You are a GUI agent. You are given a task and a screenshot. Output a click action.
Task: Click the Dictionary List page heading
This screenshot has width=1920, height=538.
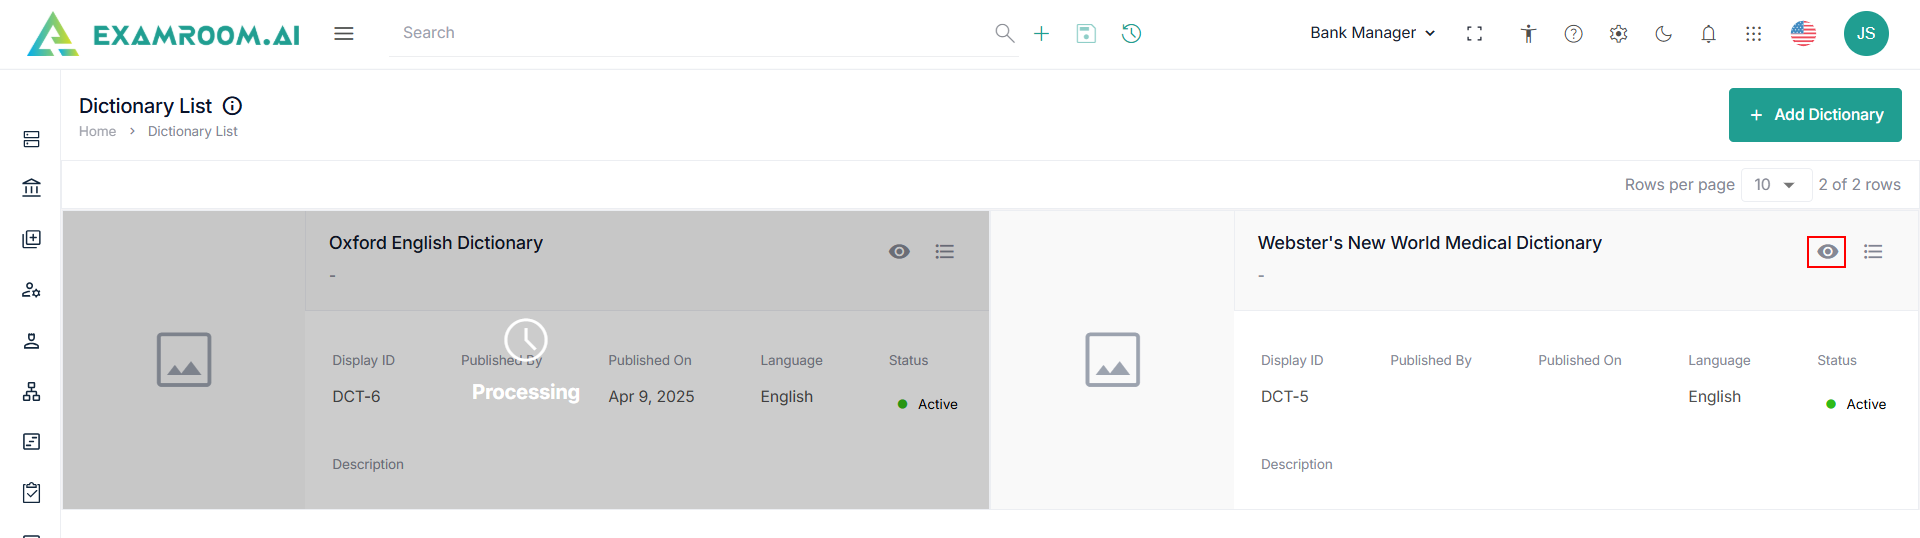pyautogui.click(x=145, y=106)
